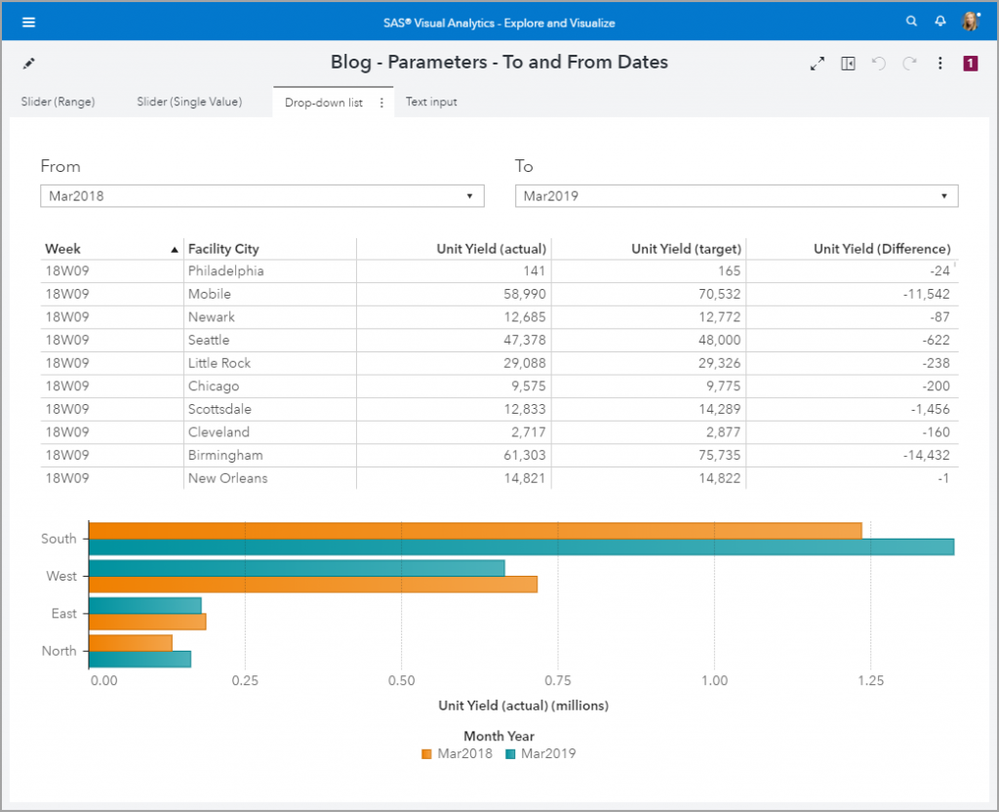Image resolution: width=999 pixels, height=812 pixels.
Task: Expand report to full screen
Action: click(x=817, y=63)
